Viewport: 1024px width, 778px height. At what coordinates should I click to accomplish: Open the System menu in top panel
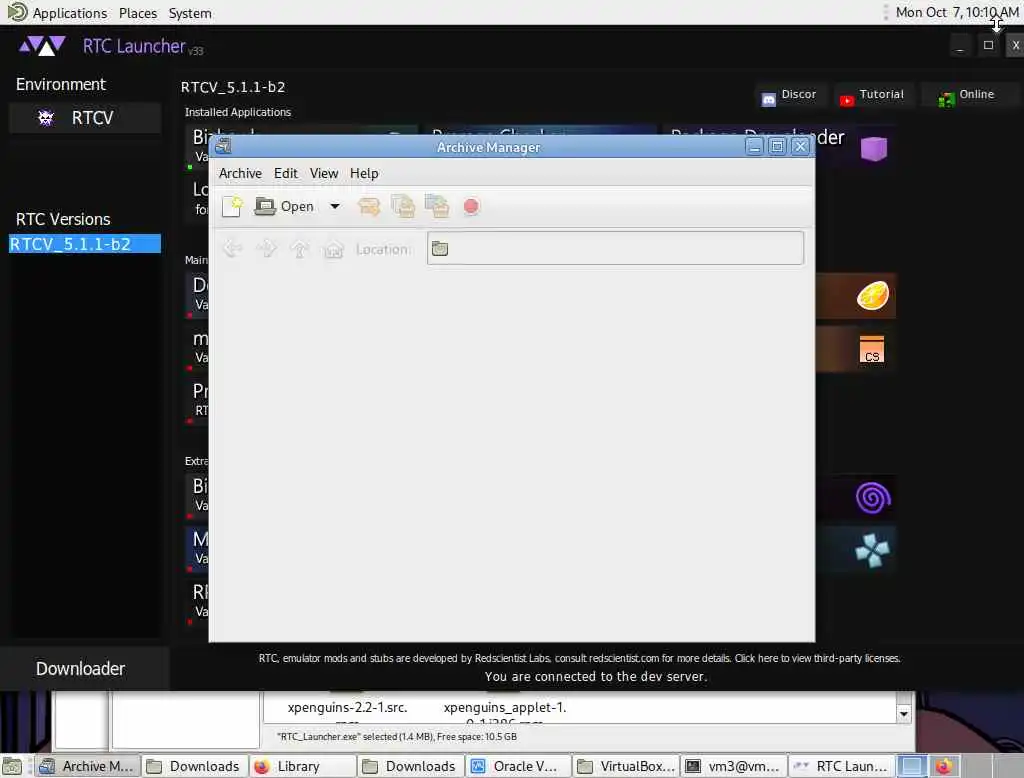coord(190,13)
